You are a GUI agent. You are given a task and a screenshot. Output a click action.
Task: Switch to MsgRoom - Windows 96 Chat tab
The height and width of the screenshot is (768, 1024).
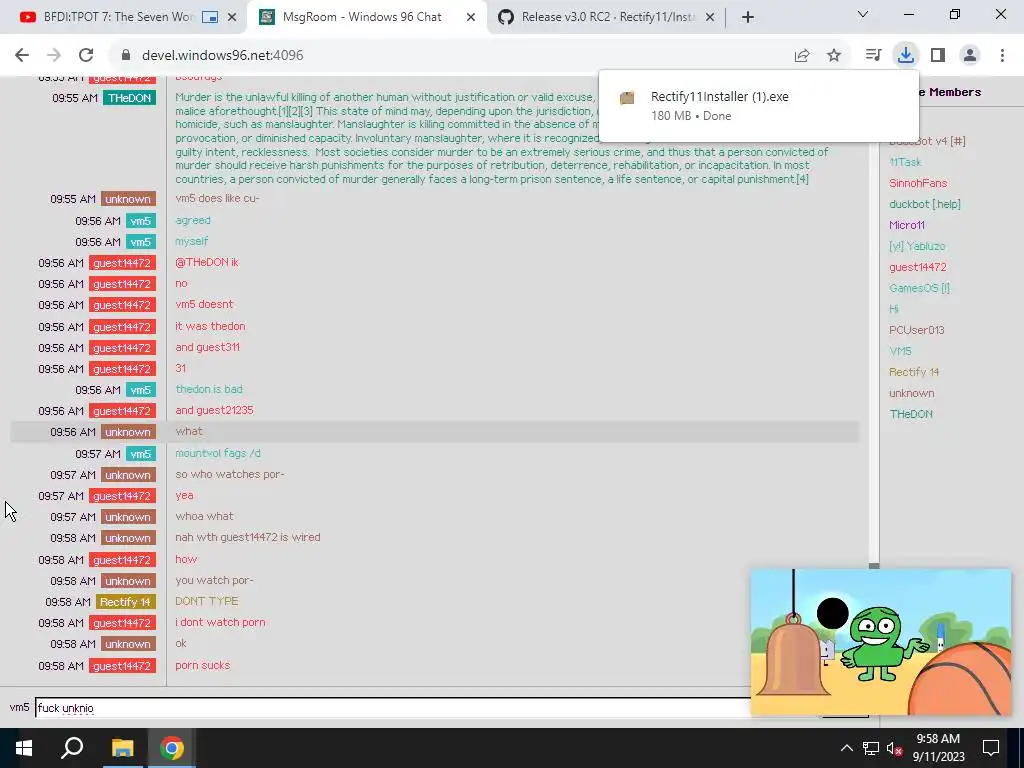click(x=362, y=17)
